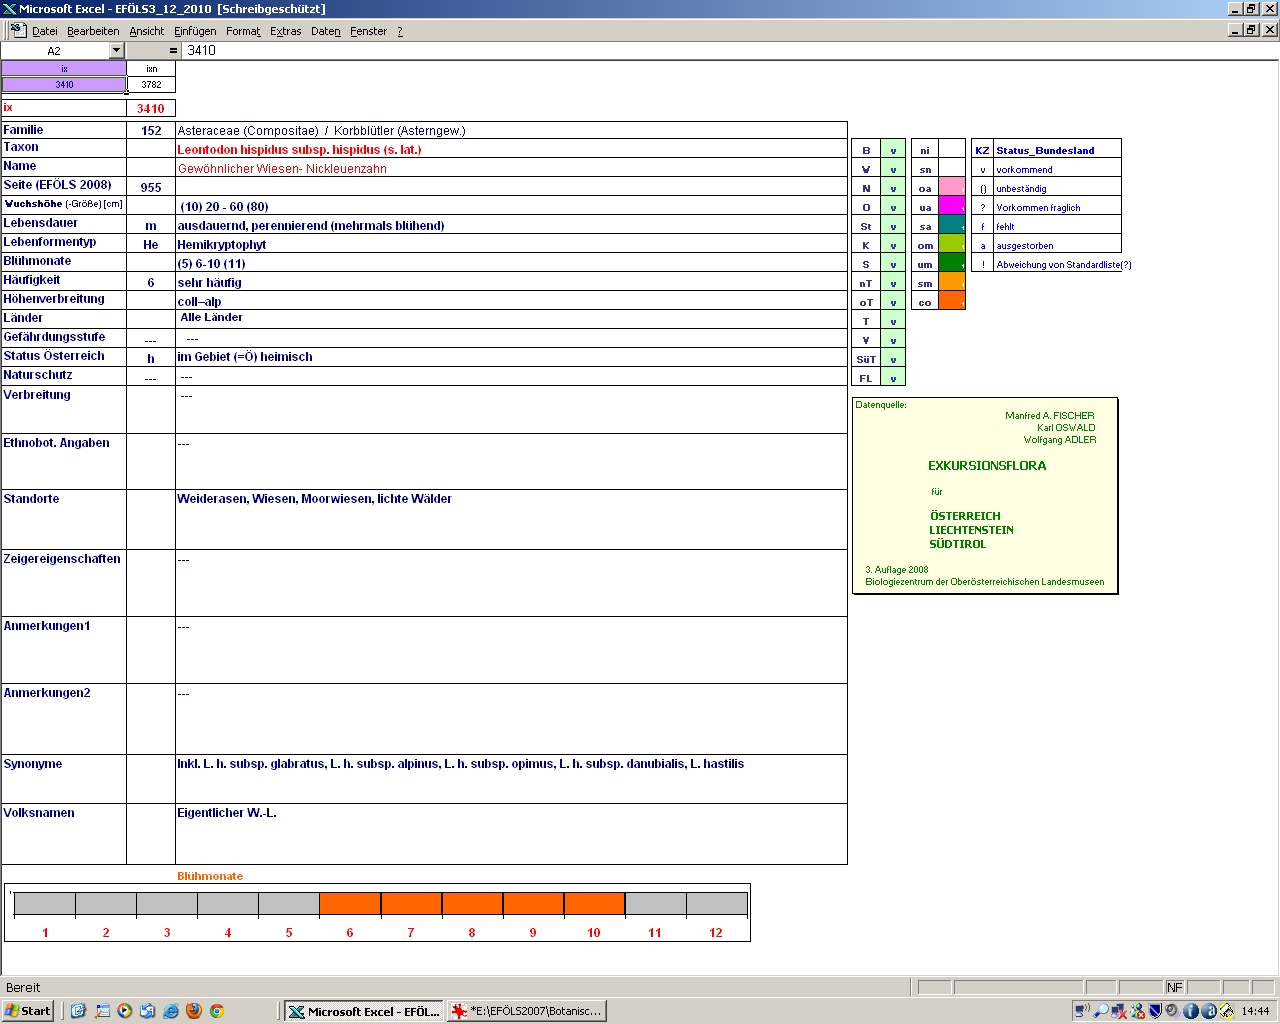Image resolution: width=1280 pixels, height=1024 pixels.
Task: Select the purple cell with value 3410
Action: [x=64, y=85]
